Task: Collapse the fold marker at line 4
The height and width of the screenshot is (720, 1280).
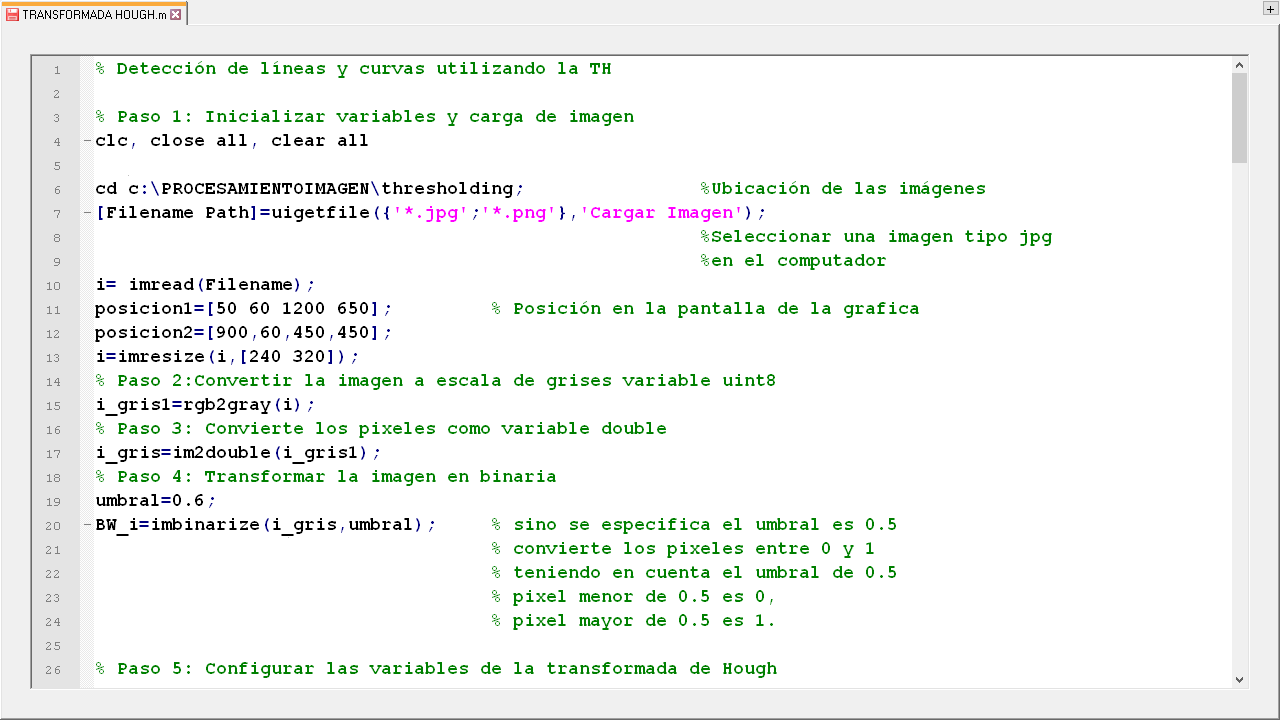Action: pyautogui.click(x=87, y=141)
